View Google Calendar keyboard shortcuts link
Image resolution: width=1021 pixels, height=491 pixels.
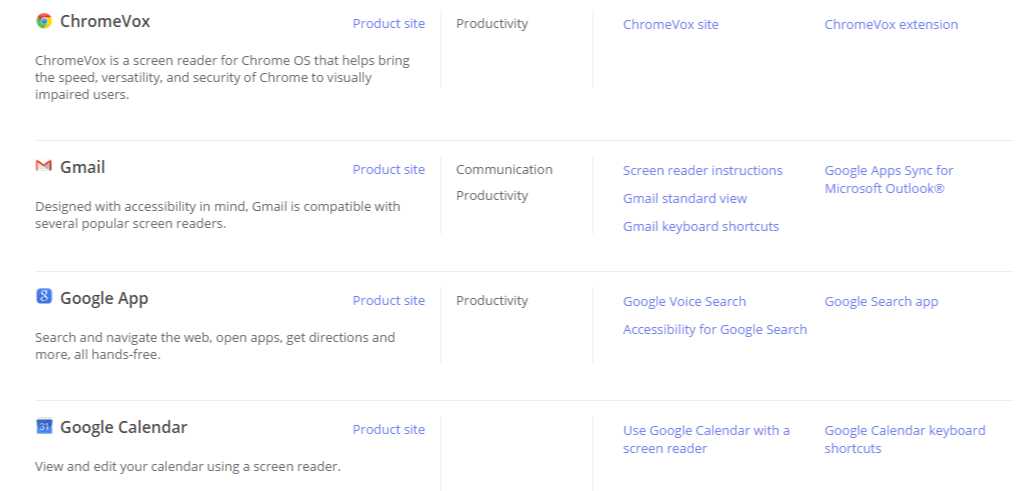coord(904,440)
